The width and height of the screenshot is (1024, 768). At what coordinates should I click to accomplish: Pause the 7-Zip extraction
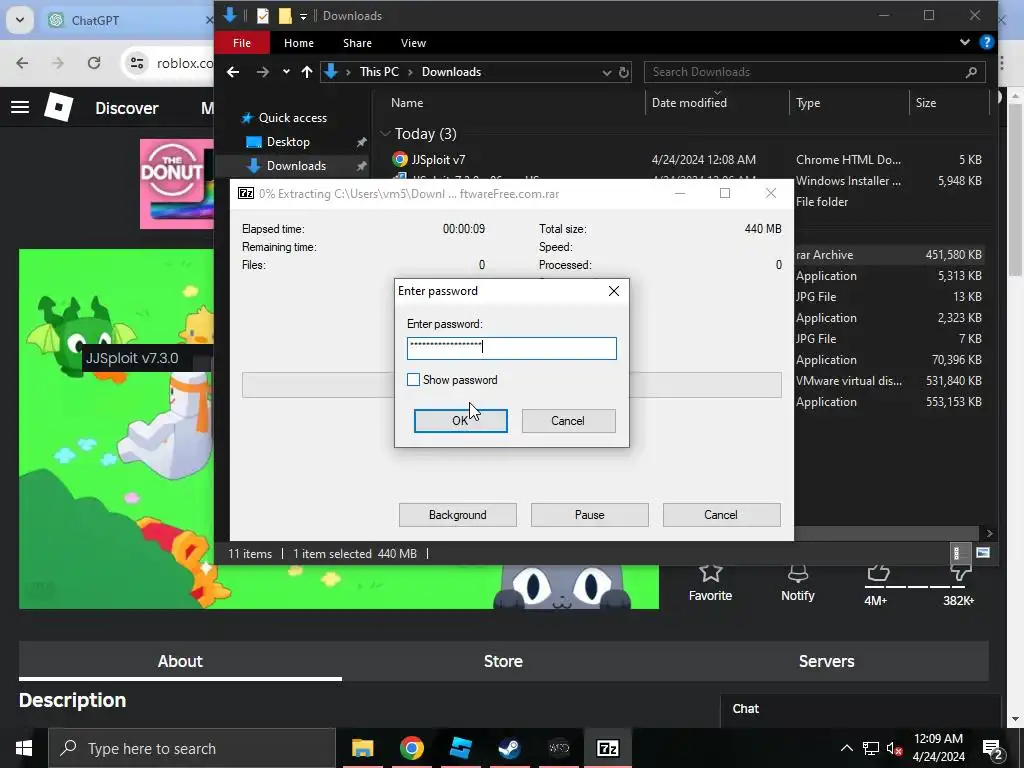click(x=590, y=515)
